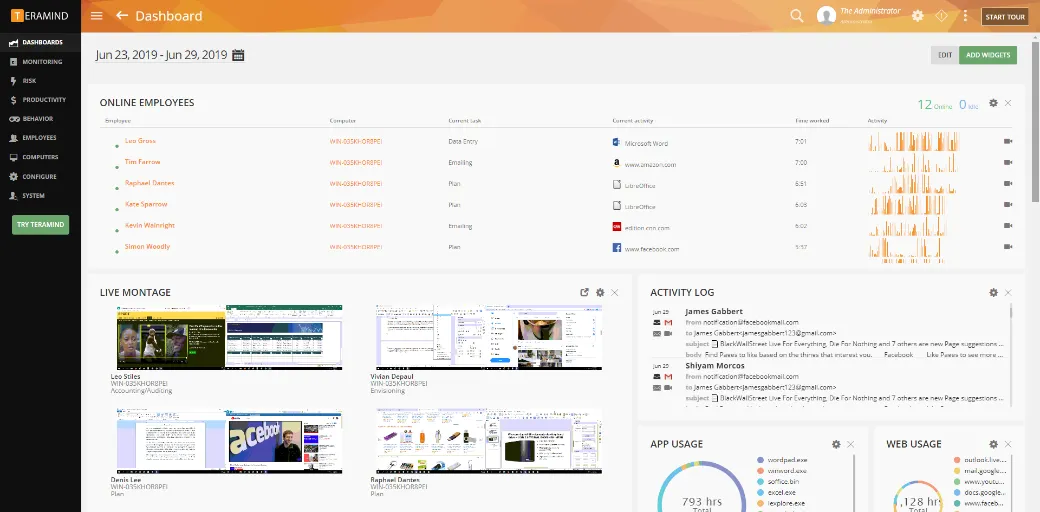
Task: Click the wordpad.exe legend color dot
Action: click(x=760, y=460)
